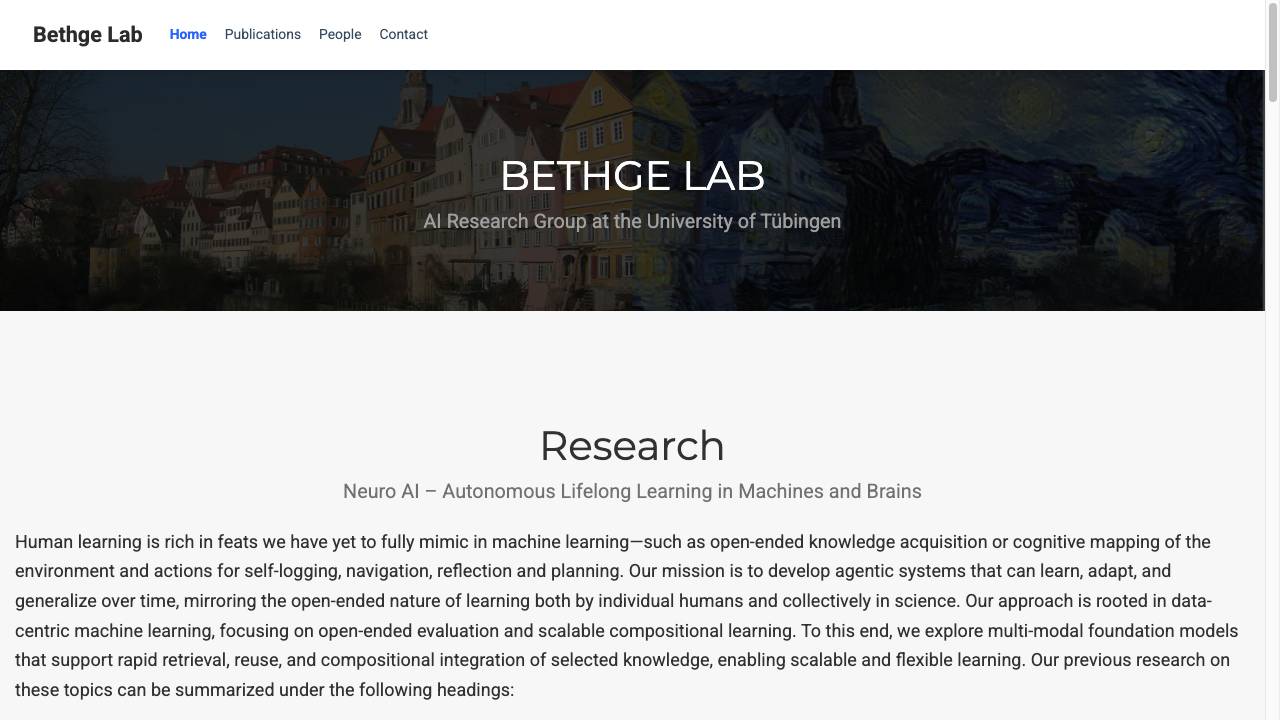The height and width of the screenshot is (720, 1280).
Task: Open the Bethge Lab brand link
Action: coord(88,35)
